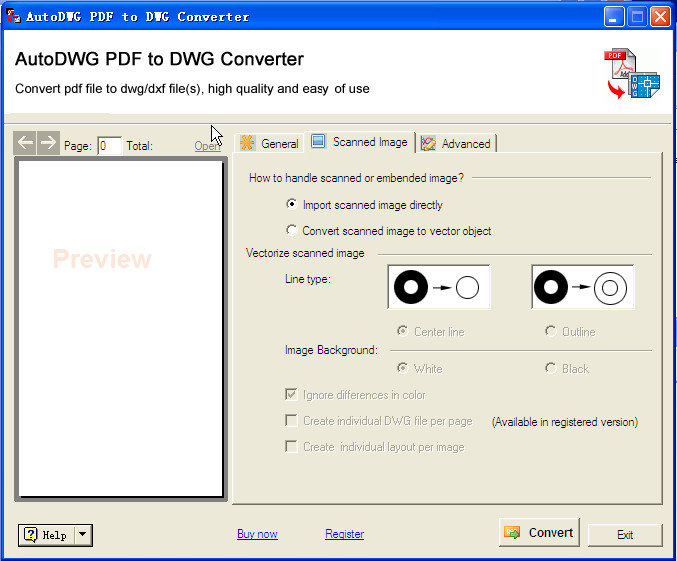The image size is (677, 561).
Task: Click the Register link
Action: [345, 534]
